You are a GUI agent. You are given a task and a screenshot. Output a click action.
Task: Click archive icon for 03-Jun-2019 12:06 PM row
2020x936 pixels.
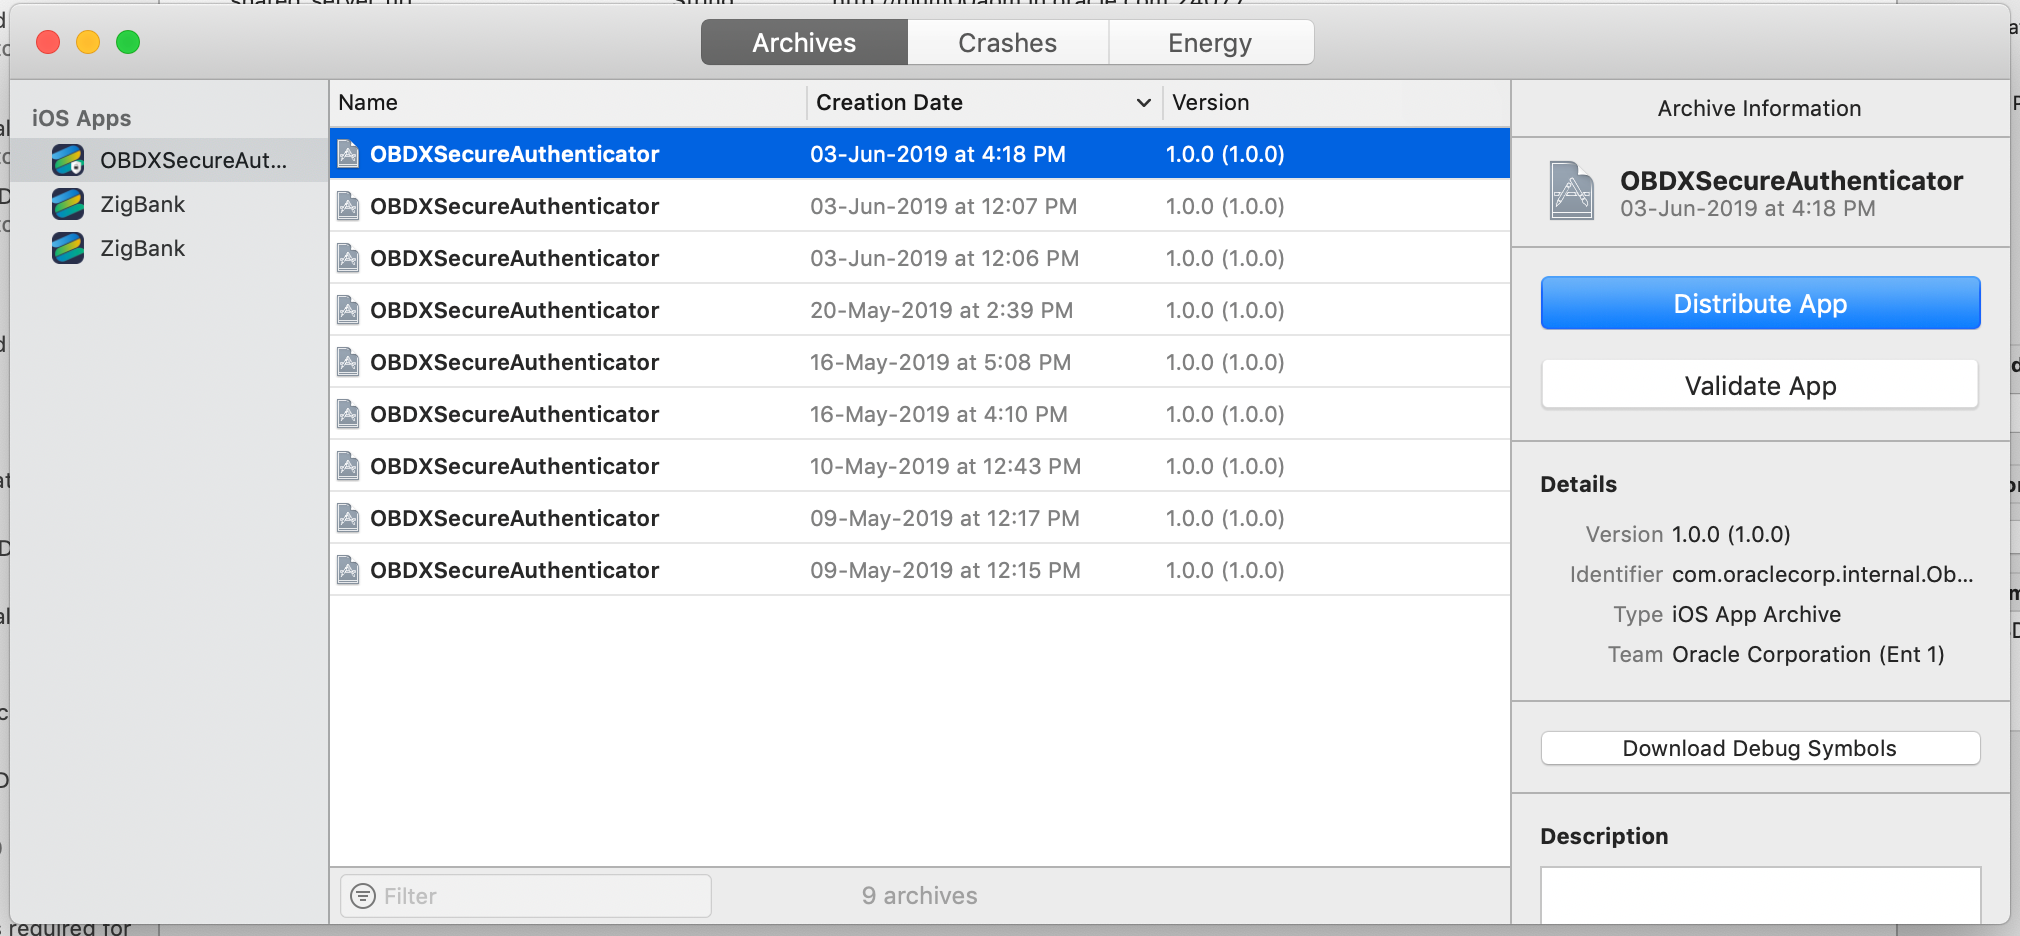pyautogui.click(x=348, y=258)
